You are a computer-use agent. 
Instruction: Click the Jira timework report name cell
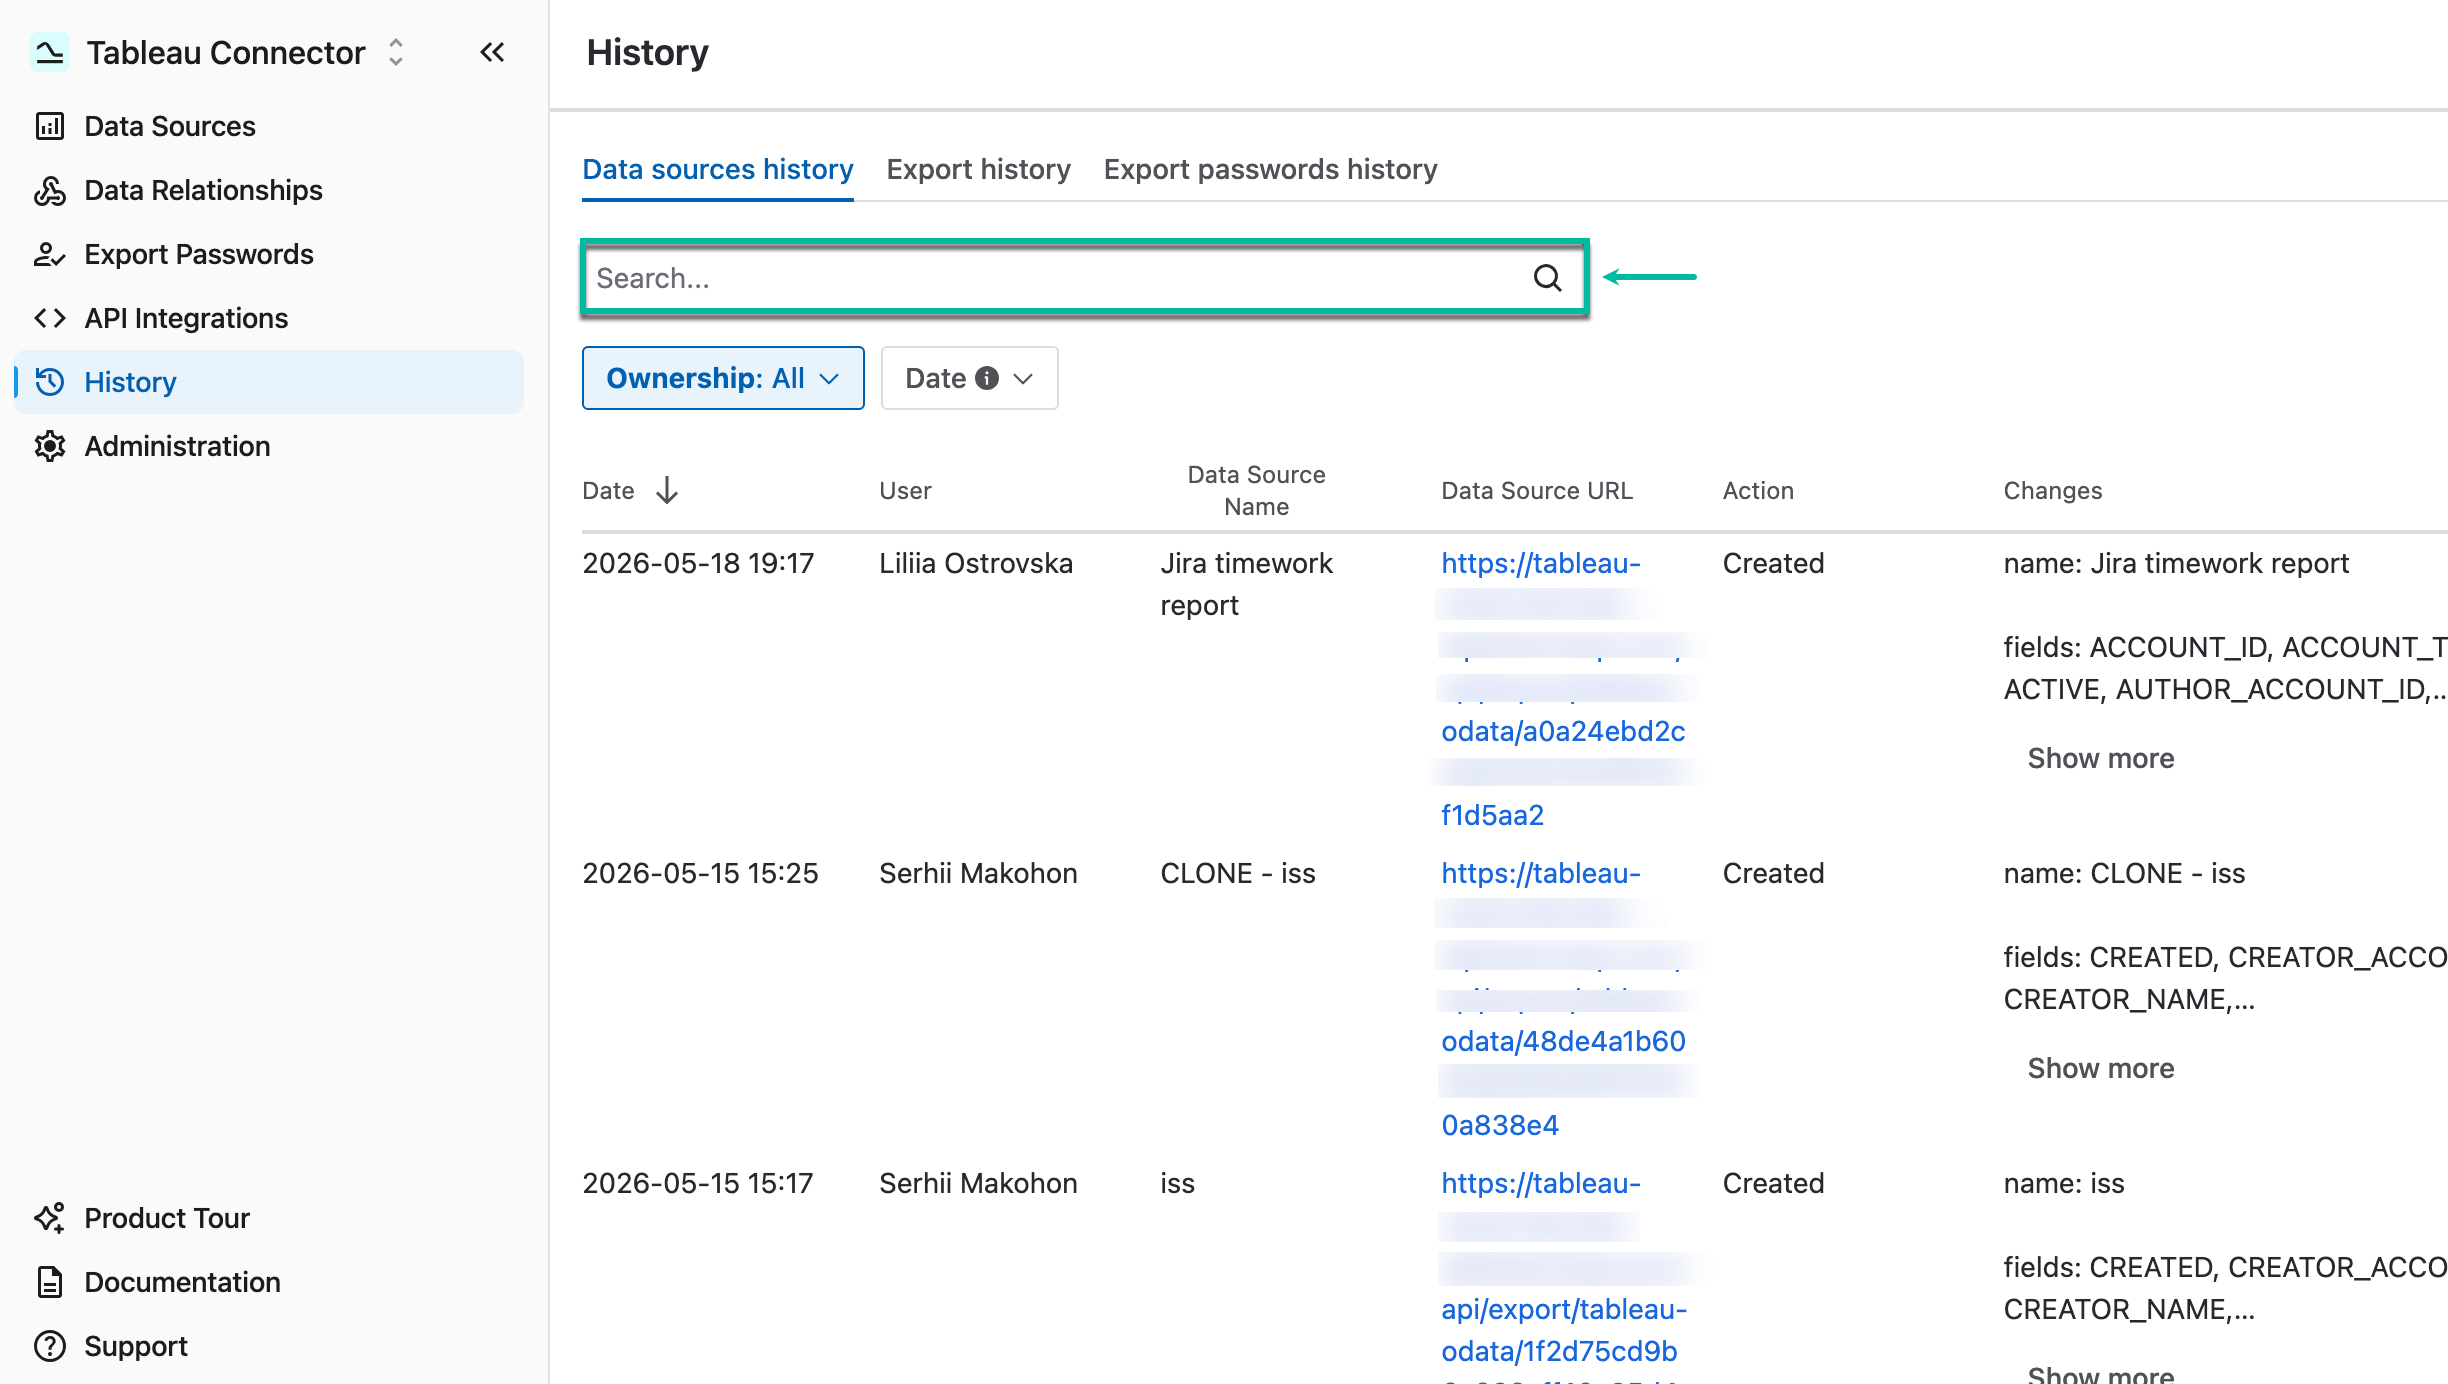click(x=1246, y=584)
